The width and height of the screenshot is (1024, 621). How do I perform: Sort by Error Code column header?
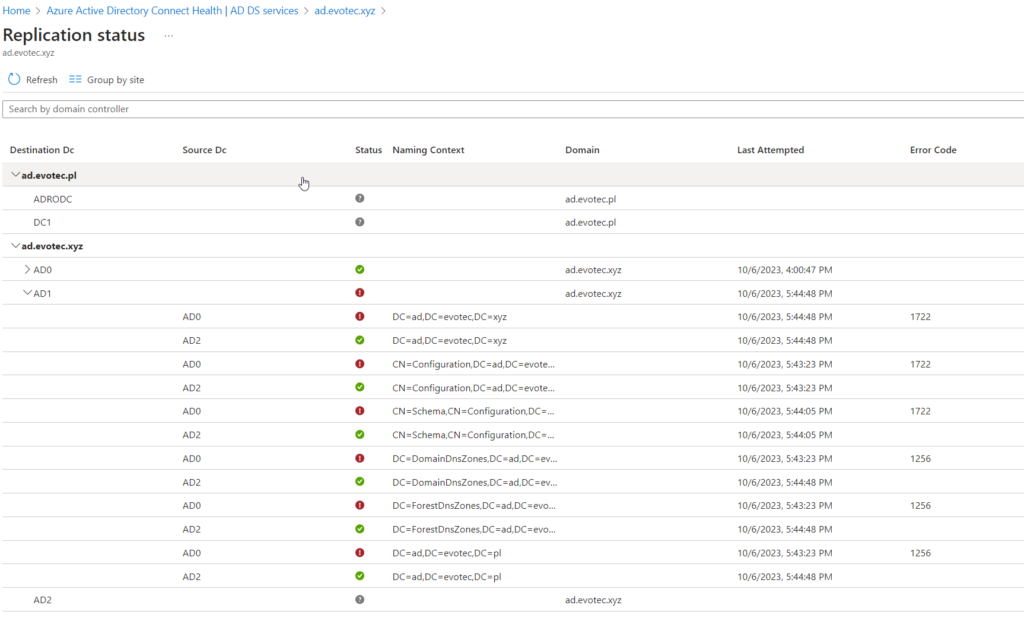933,150
